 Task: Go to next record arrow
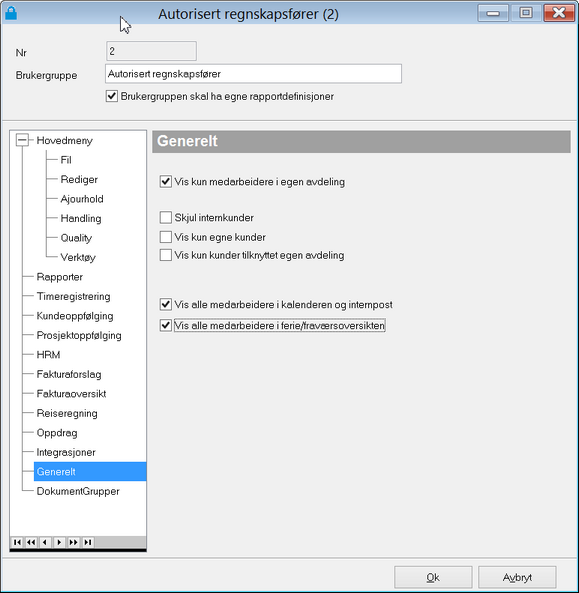pos(59,542)
